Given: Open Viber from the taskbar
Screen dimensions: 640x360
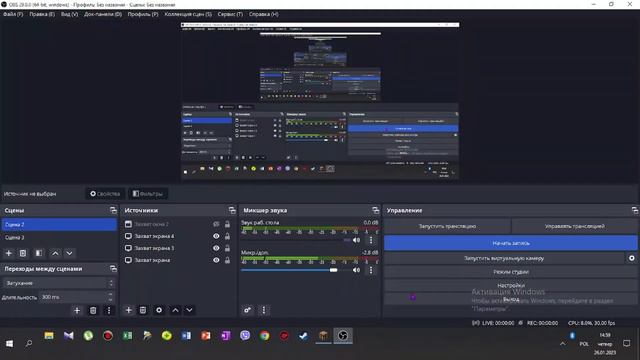Looking at the screenshot, I should pos(245,336).
